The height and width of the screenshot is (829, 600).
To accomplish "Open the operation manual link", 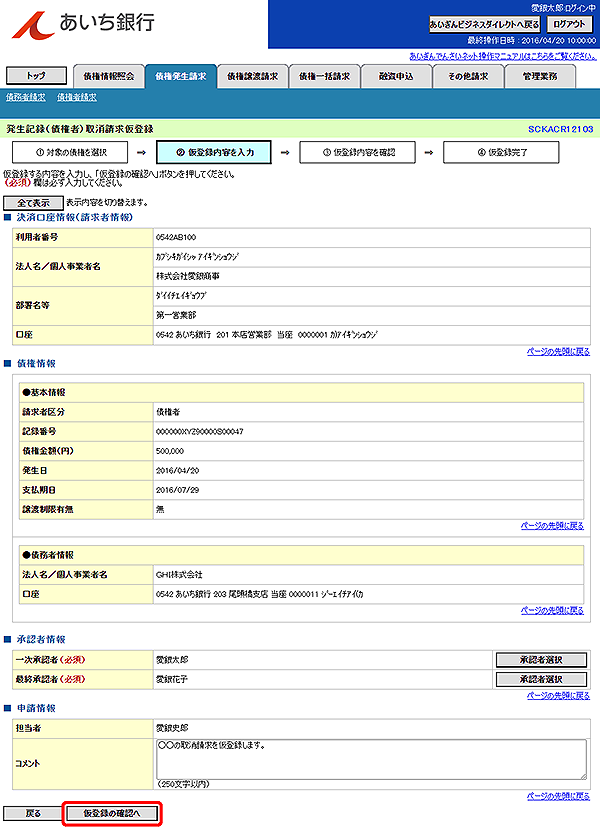I will pos(503,56).
